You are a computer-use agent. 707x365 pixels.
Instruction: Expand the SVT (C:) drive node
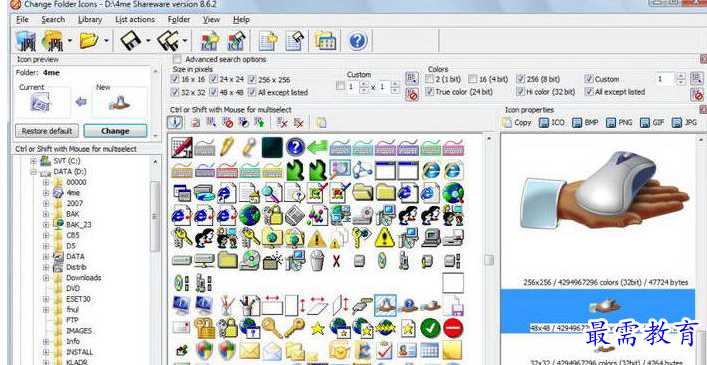point(34,161)
